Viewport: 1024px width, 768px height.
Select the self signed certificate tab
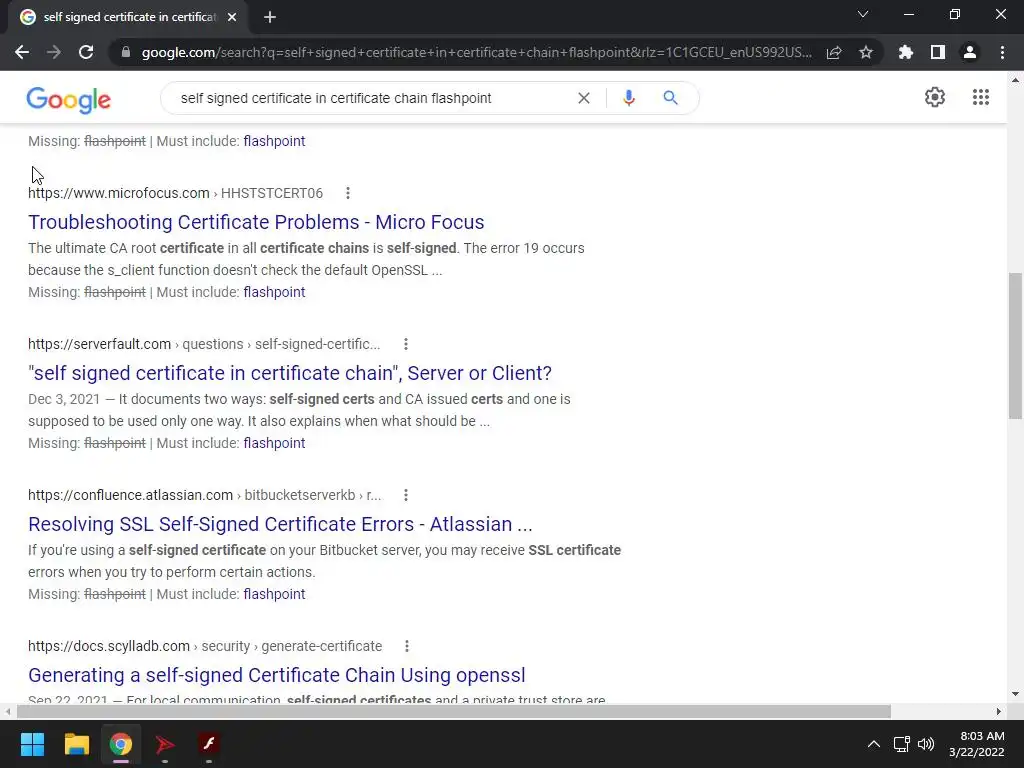pyautogui.click(x=129, y=17)
